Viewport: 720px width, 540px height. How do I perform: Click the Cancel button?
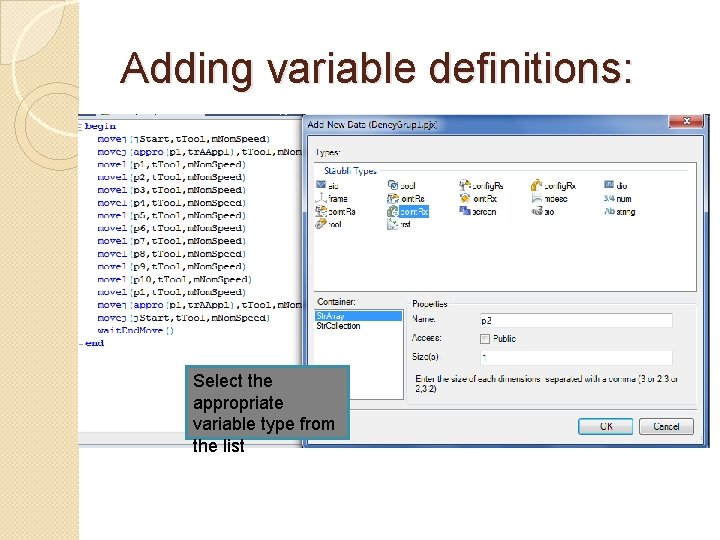pos(666,427)
